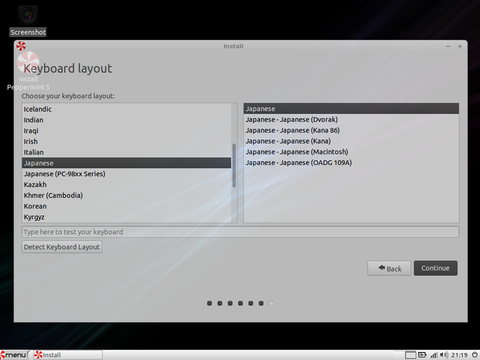This screenshot has height=360, width=480.
Task: Choose Japanese (OADG 109A) variant
Action: [x=351, y=163]
